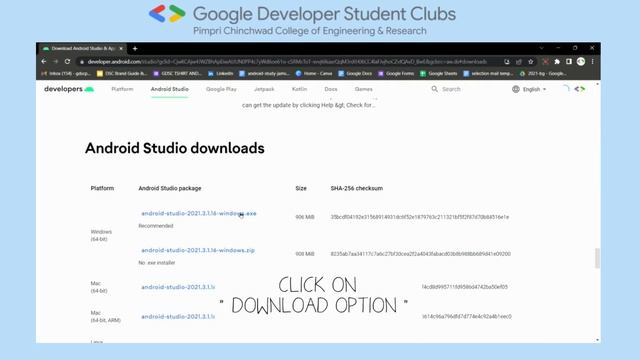Click the share page icon in address bar

(x=519, y=62)
